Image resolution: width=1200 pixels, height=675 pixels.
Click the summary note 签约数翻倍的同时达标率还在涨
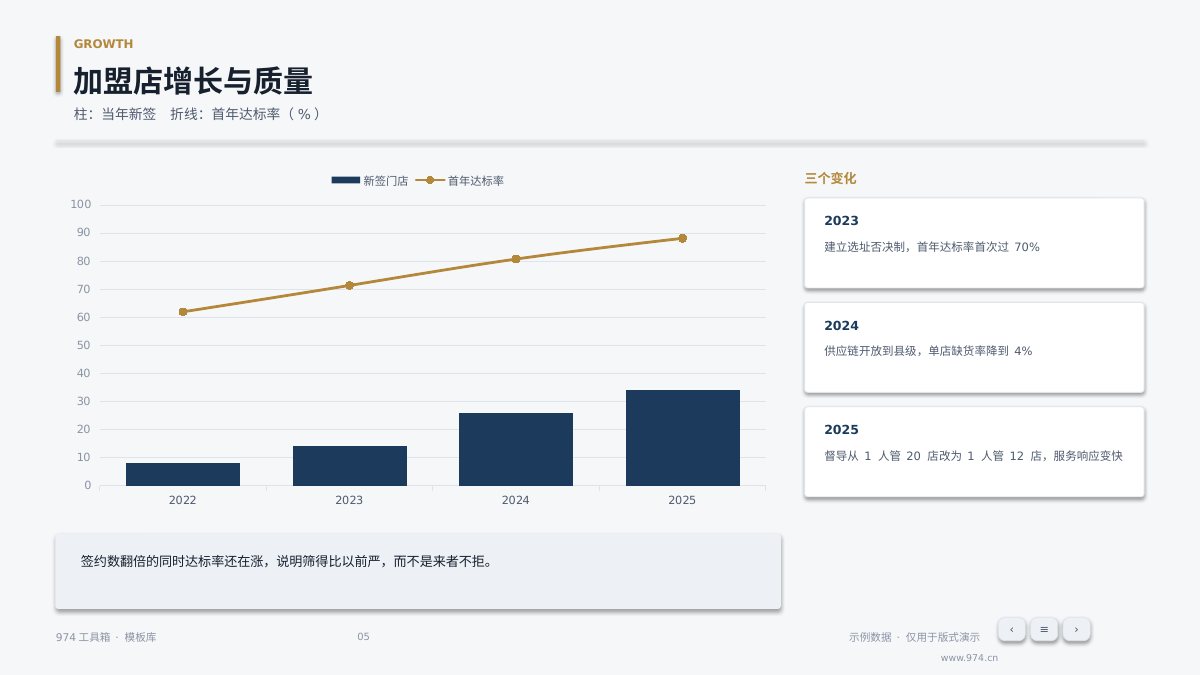click(x=287, y=562)
